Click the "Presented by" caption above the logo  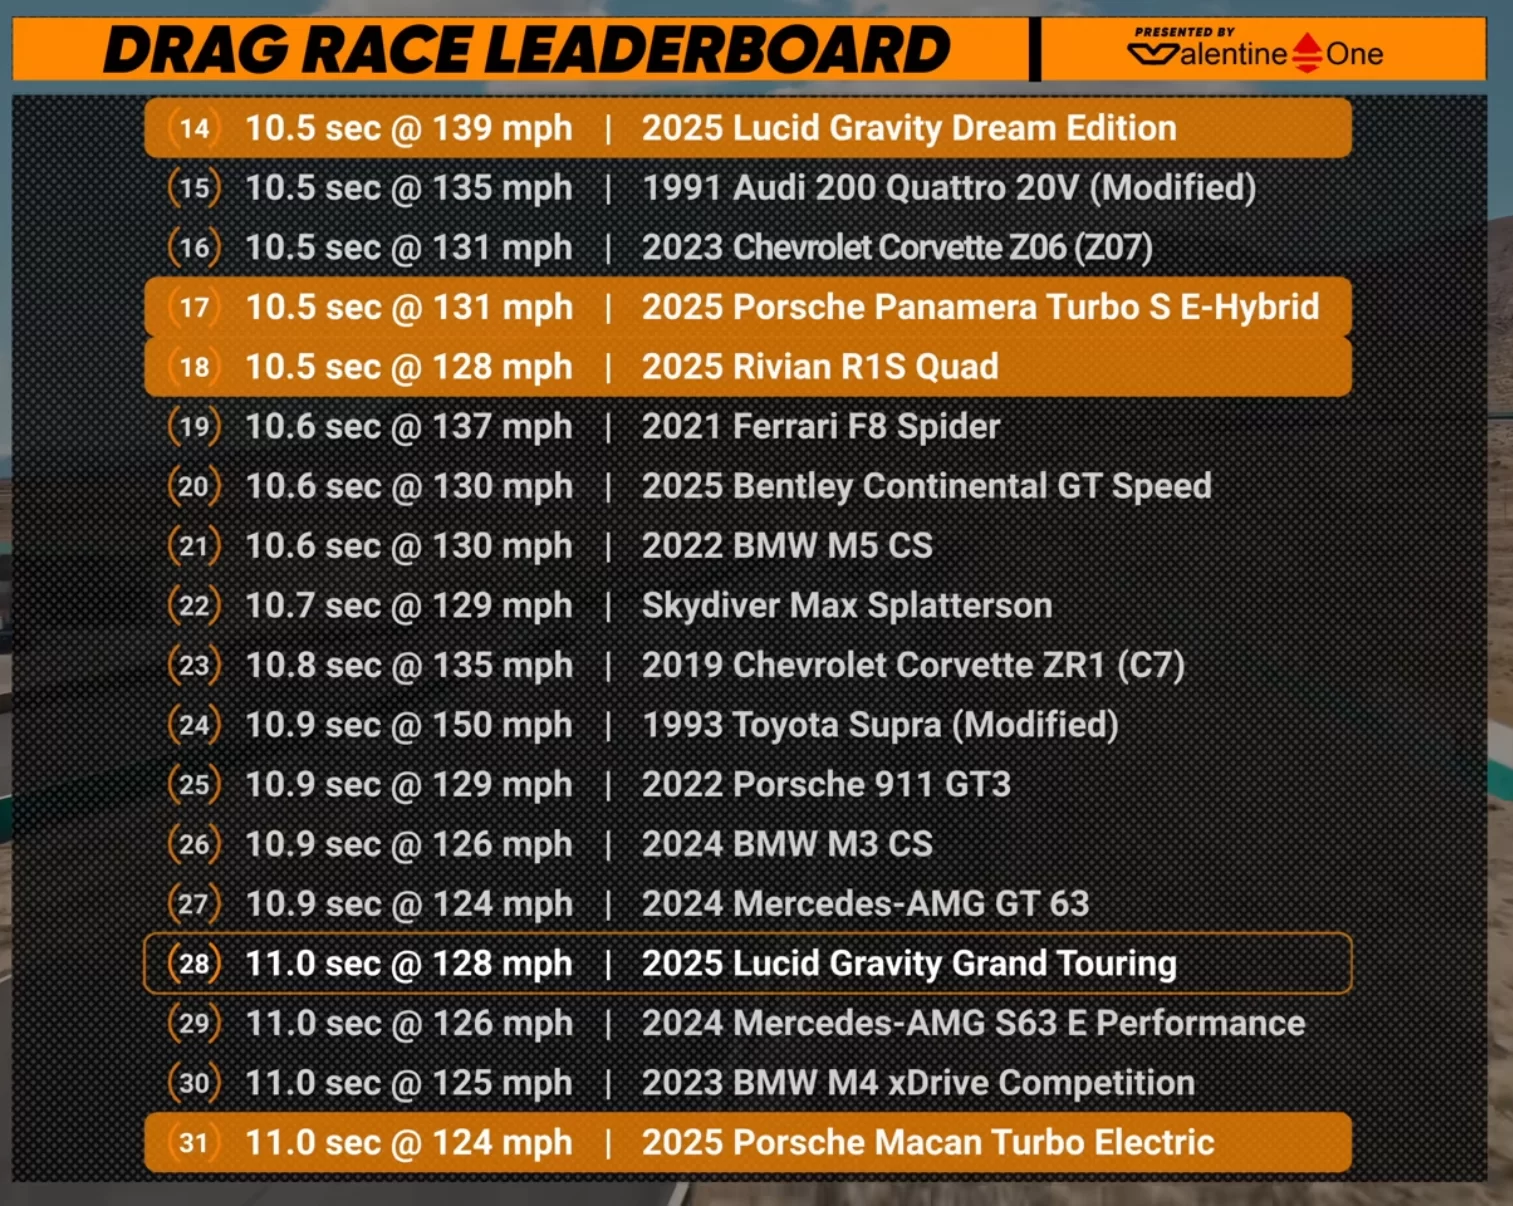(x=1185, y=32)
